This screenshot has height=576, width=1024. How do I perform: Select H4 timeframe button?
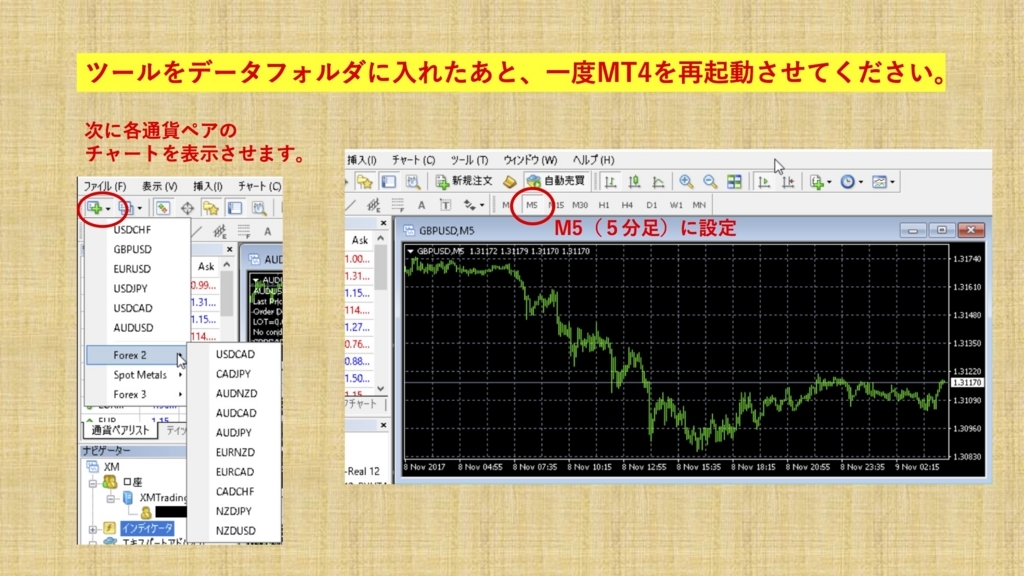(x=627, y=205)
